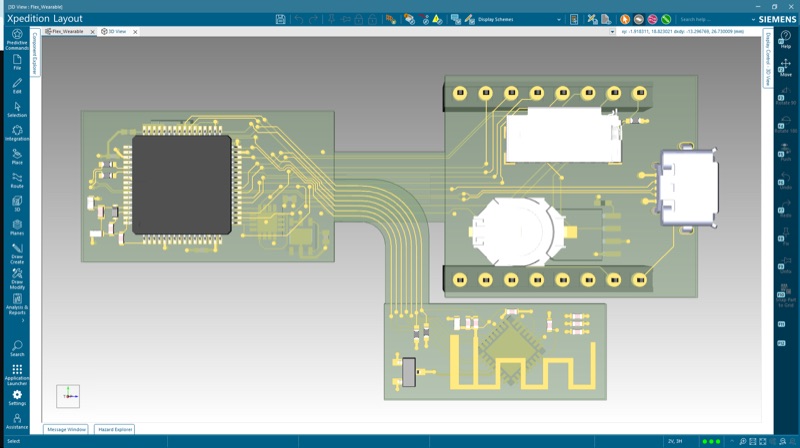
Task: Click the zoom magnifier status bar icon
Action: 743,441
